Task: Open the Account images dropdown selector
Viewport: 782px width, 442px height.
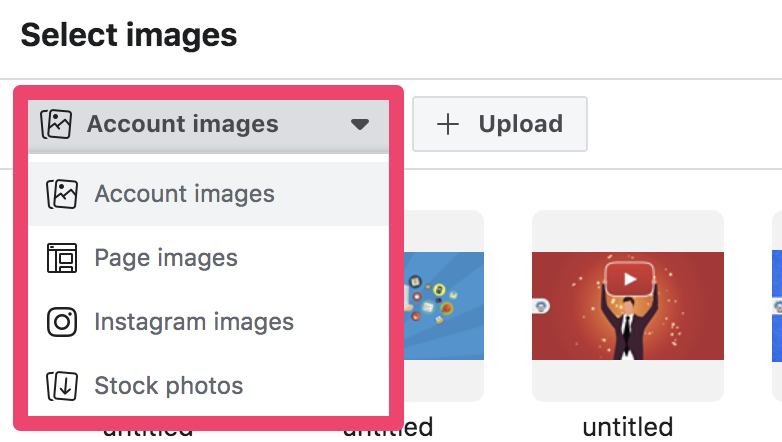Action: [x=208, y=125]
